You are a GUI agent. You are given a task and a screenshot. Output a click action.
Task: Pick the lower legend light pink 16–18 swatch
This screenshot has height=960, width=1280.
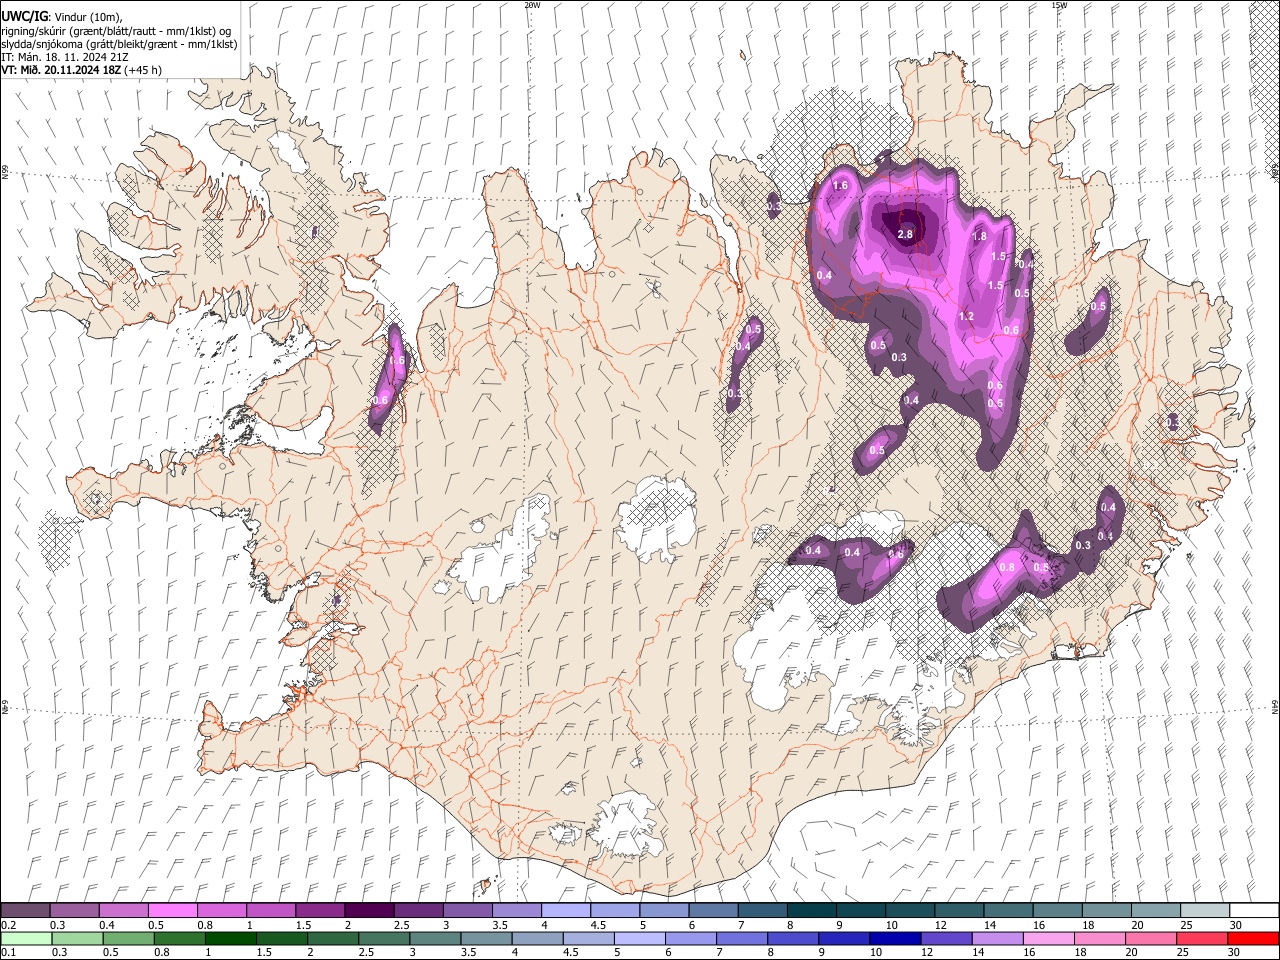[1048, 938]
